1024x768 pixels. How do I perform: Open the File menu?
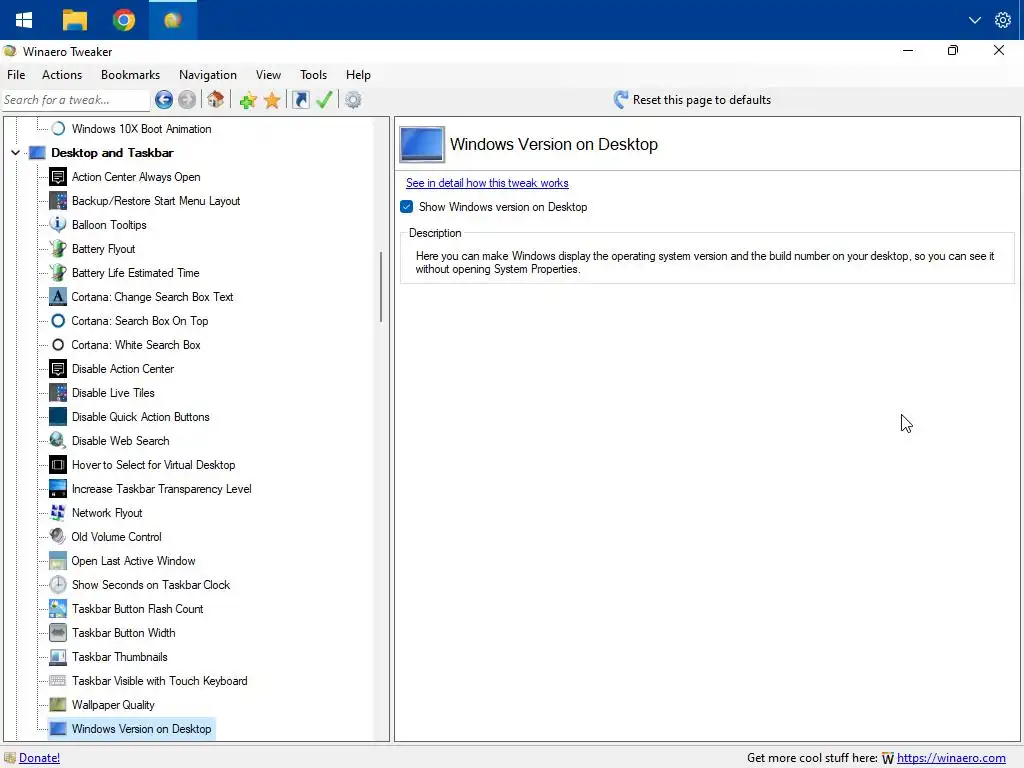(x=16, y=74)
